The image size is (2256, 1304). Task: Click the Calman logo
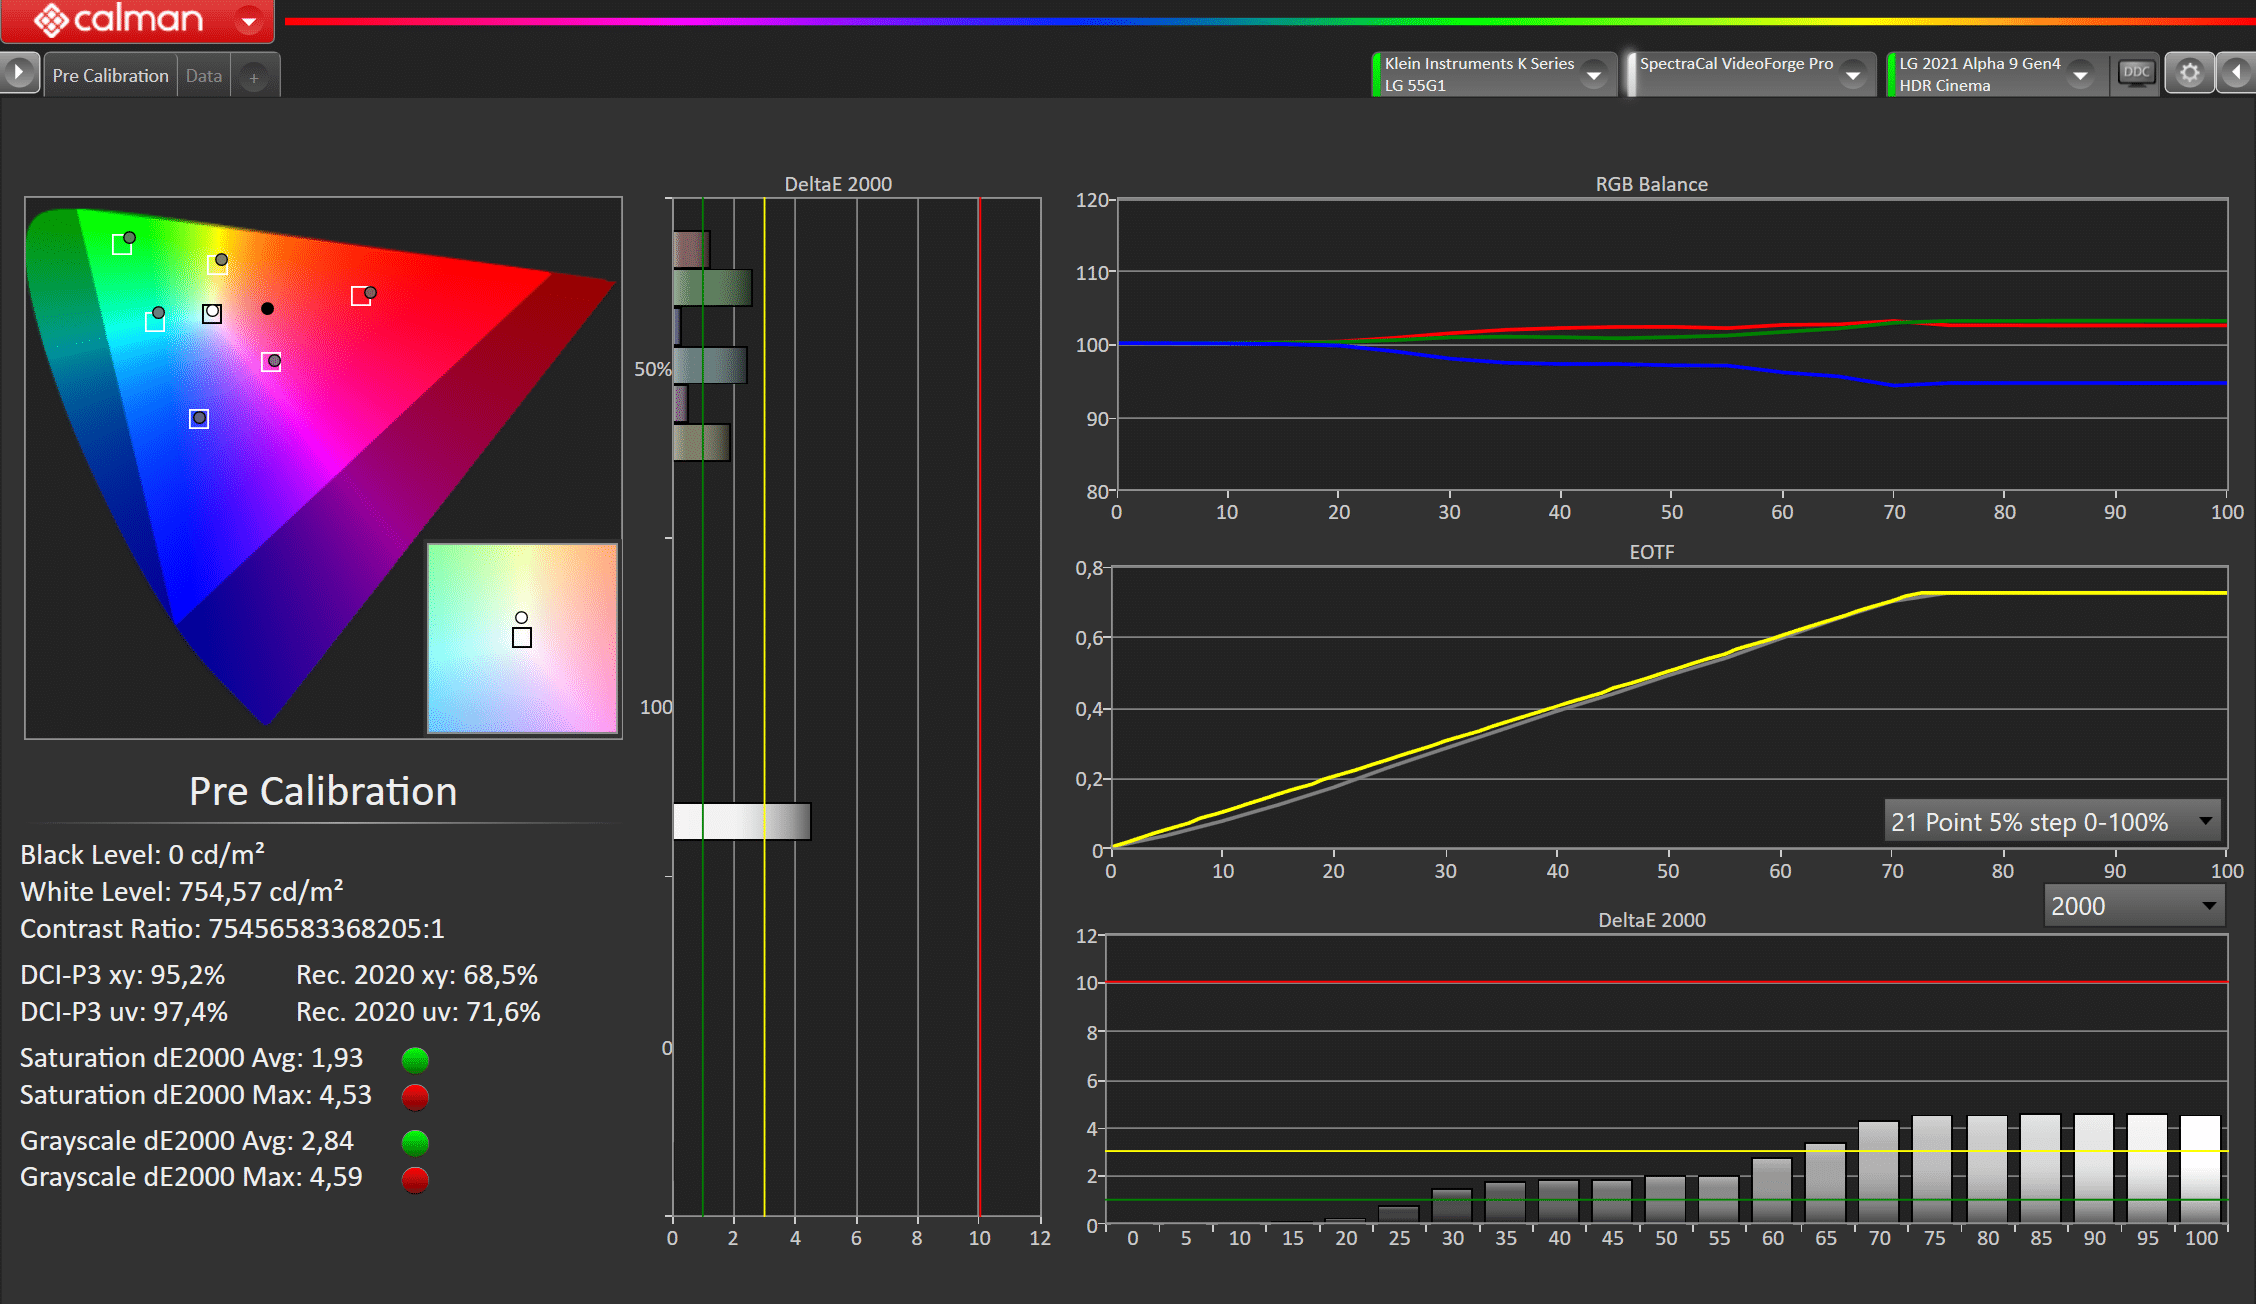[x=118, y=19]
